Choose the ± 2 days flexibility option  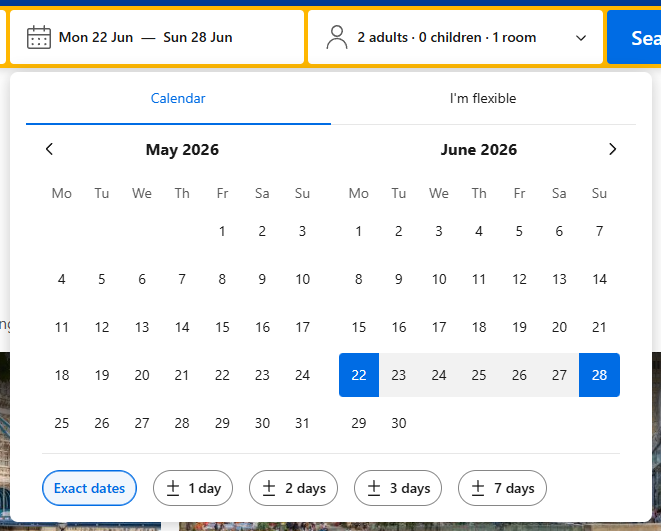(x=294, y=488)
